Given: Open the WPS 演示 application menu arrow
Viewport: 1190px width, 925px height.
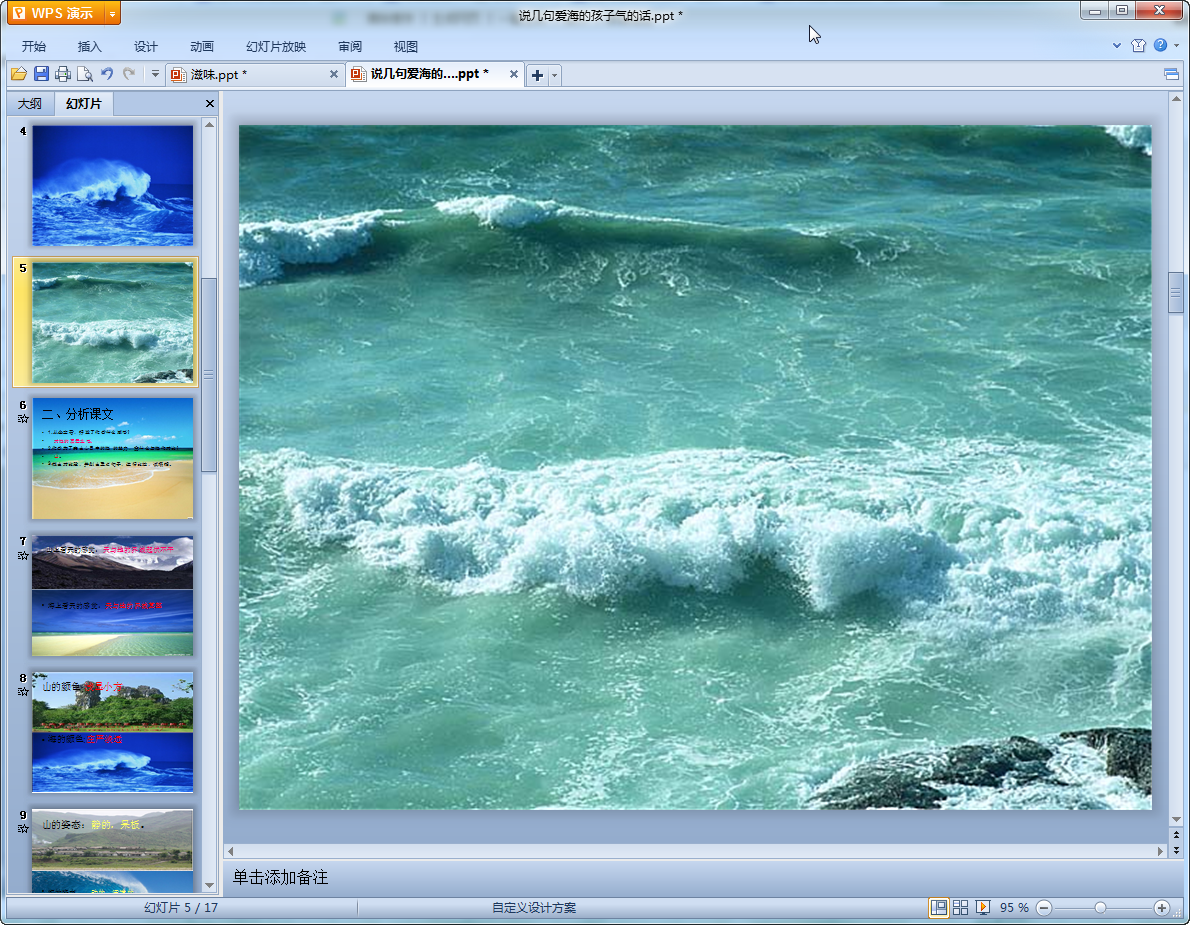Looking at the screenshot, I should click(x=111, y=13).
